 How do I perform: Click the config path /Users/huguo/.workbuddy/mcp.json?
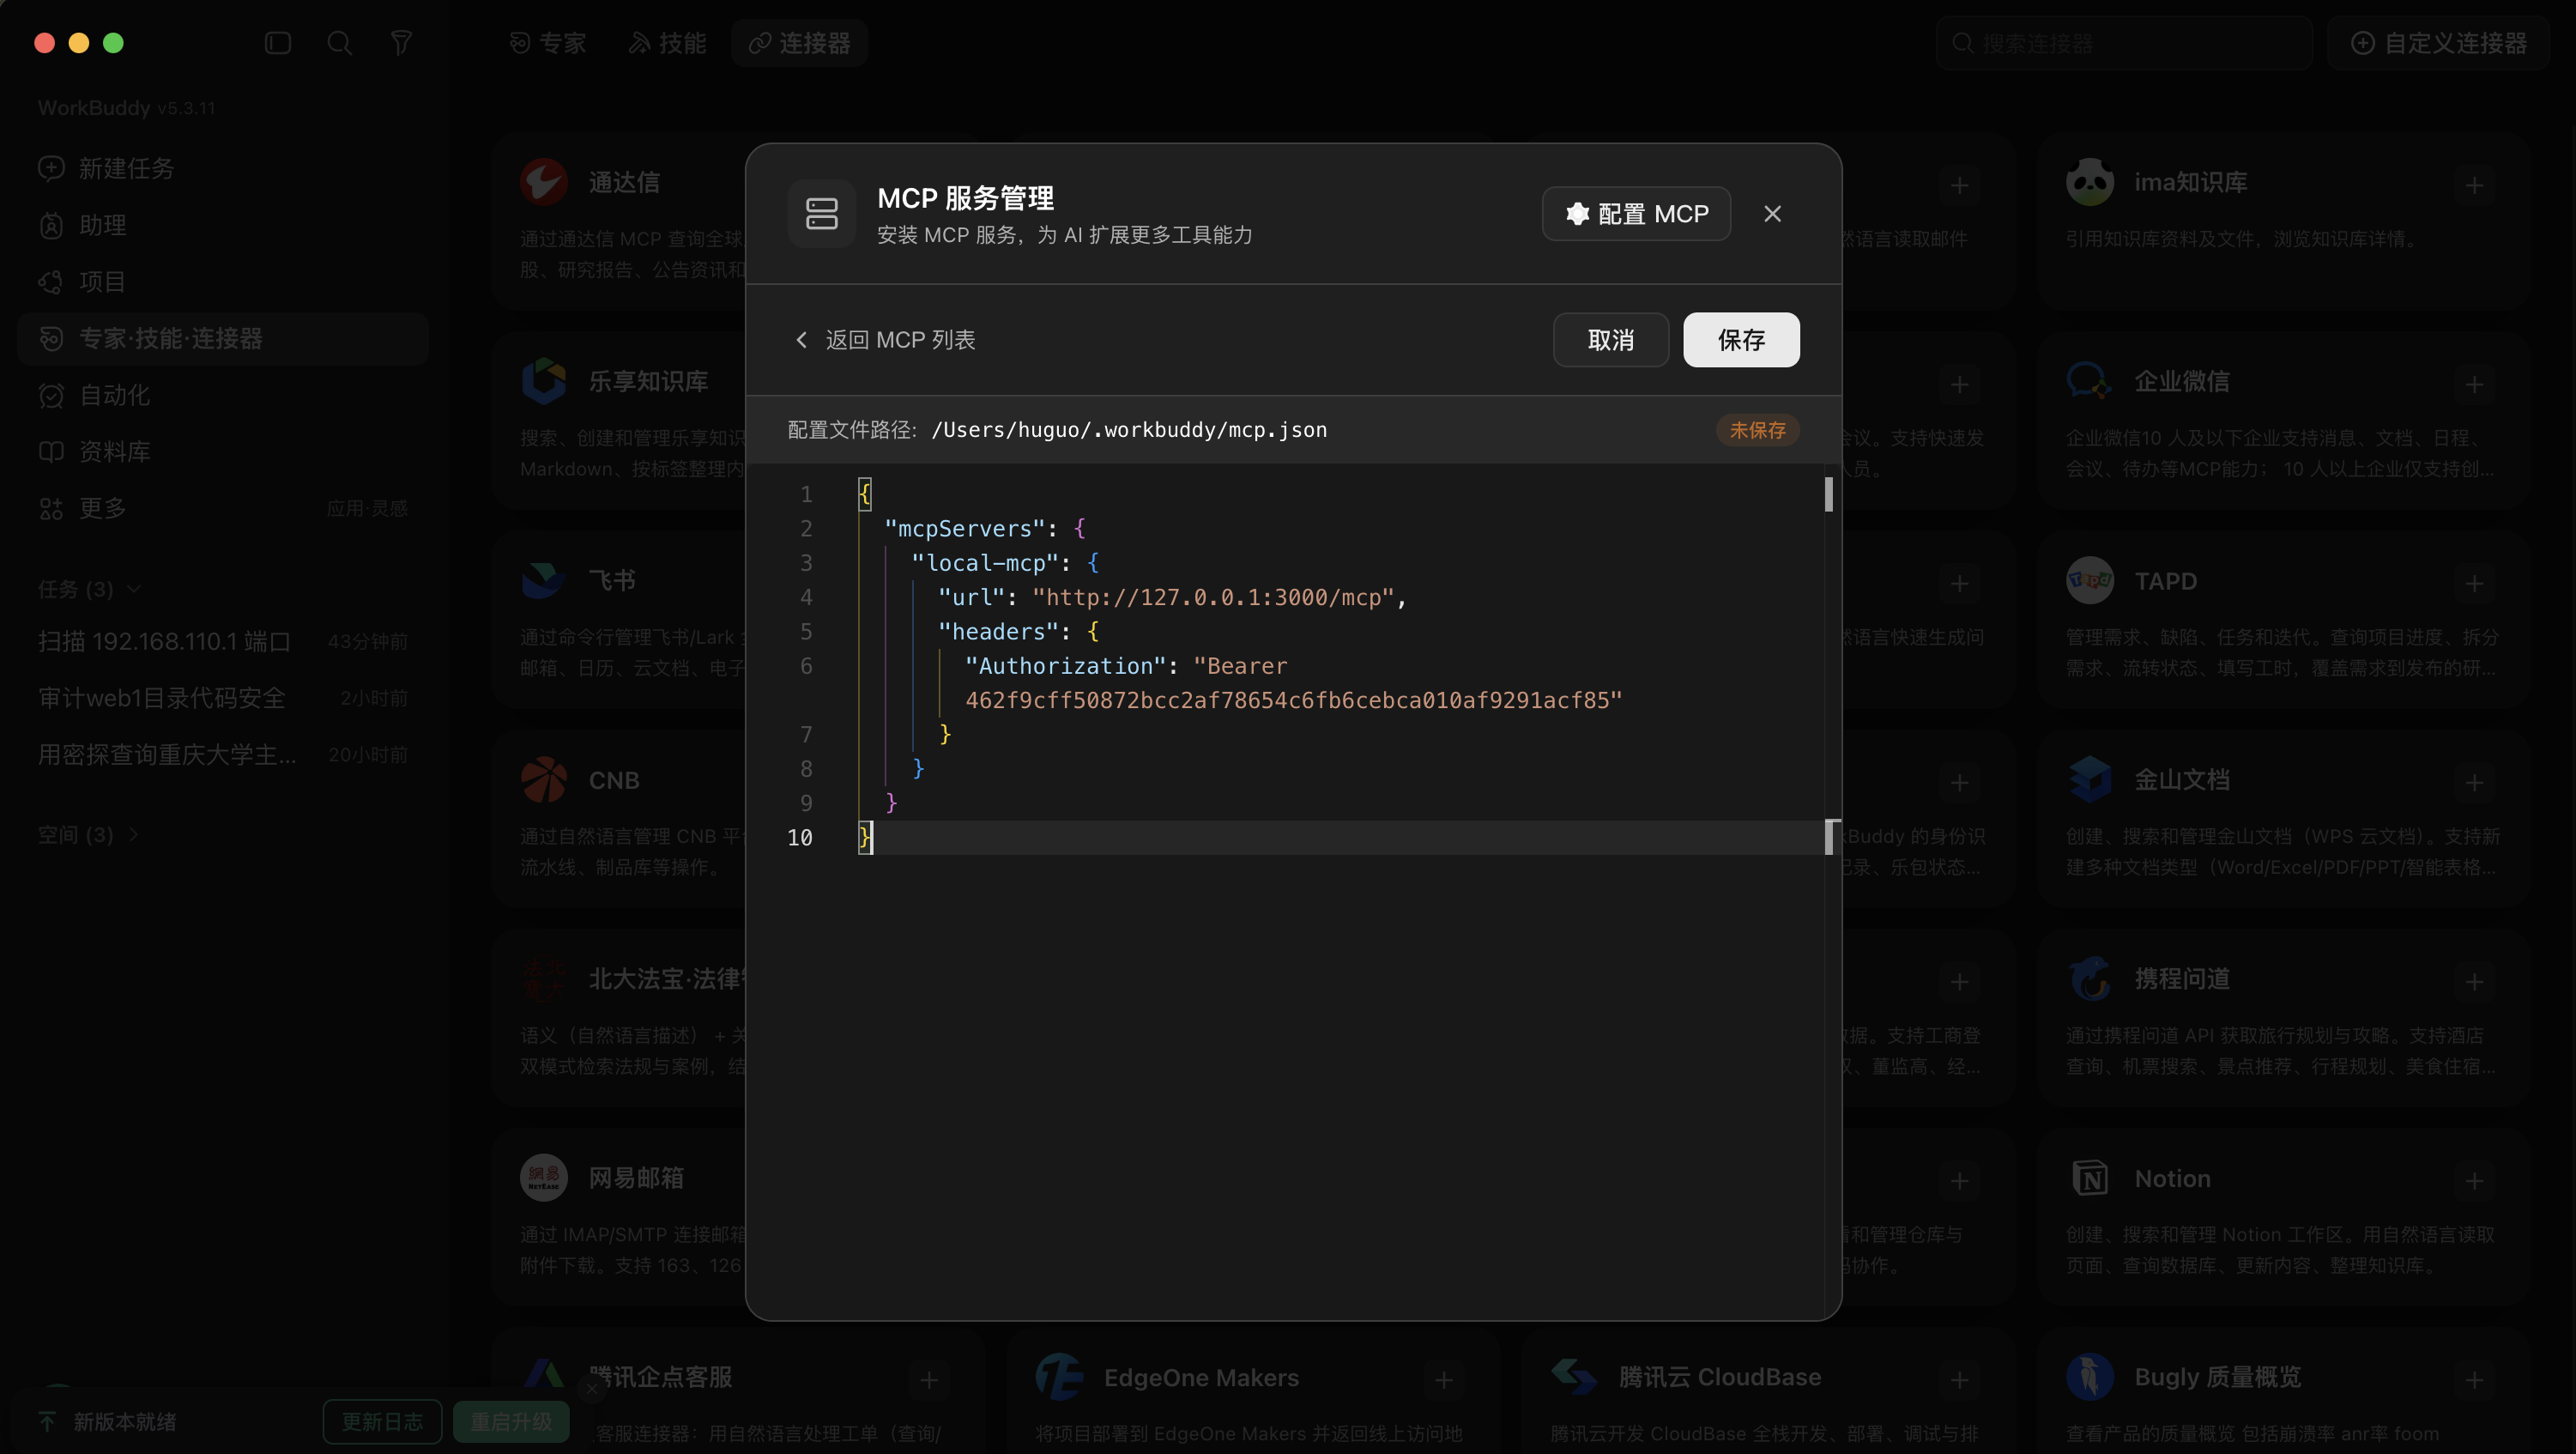(x=1129, y=430)
